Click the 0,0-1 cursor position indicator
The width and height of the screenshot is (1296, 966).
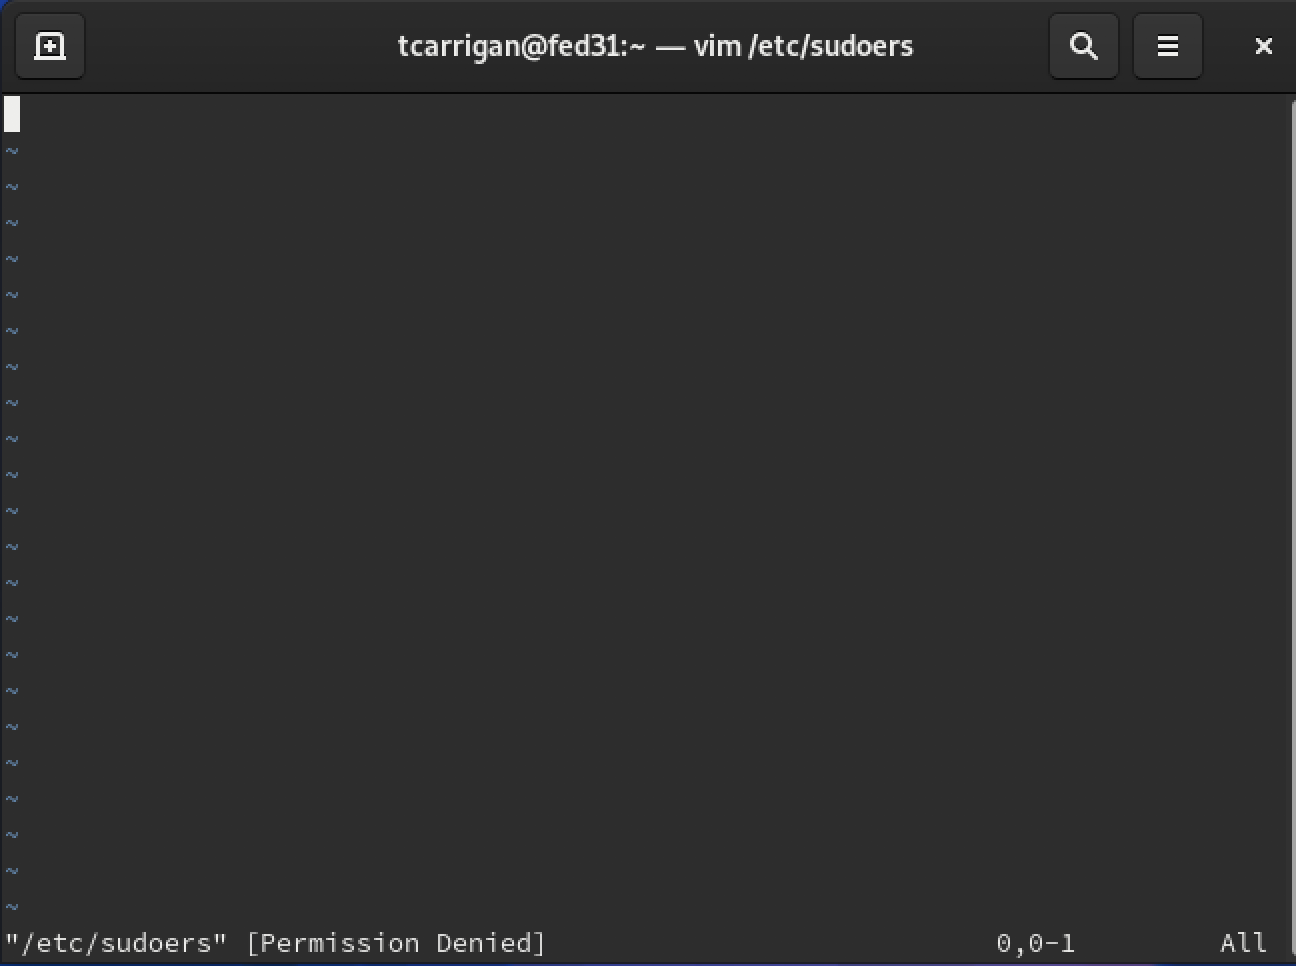pos(1036,943)
